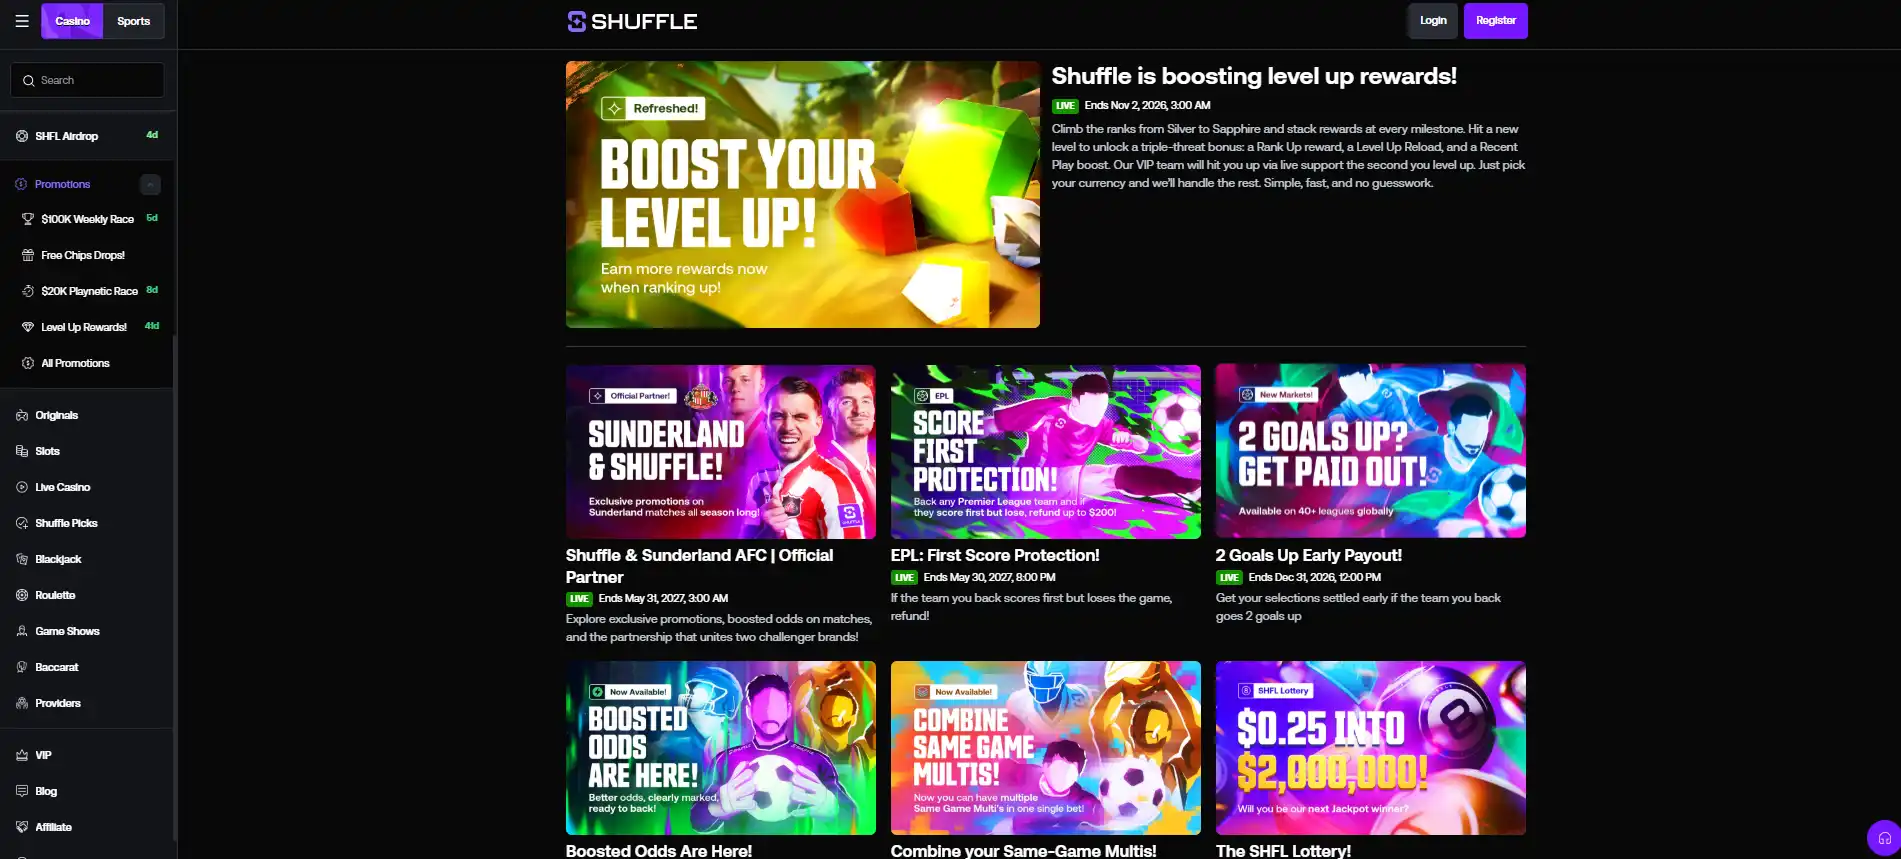Click the Slots icon in the sidebar

click(x=22, y=451)
